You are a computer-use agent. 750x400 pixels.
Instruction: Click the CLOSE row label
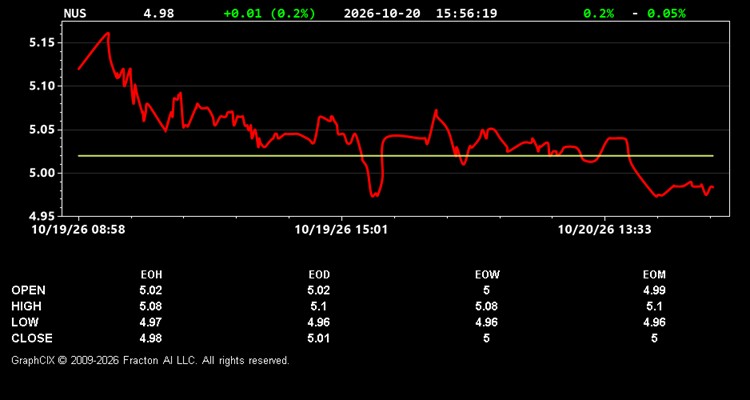pyautogui.click(x=32, y=338)
